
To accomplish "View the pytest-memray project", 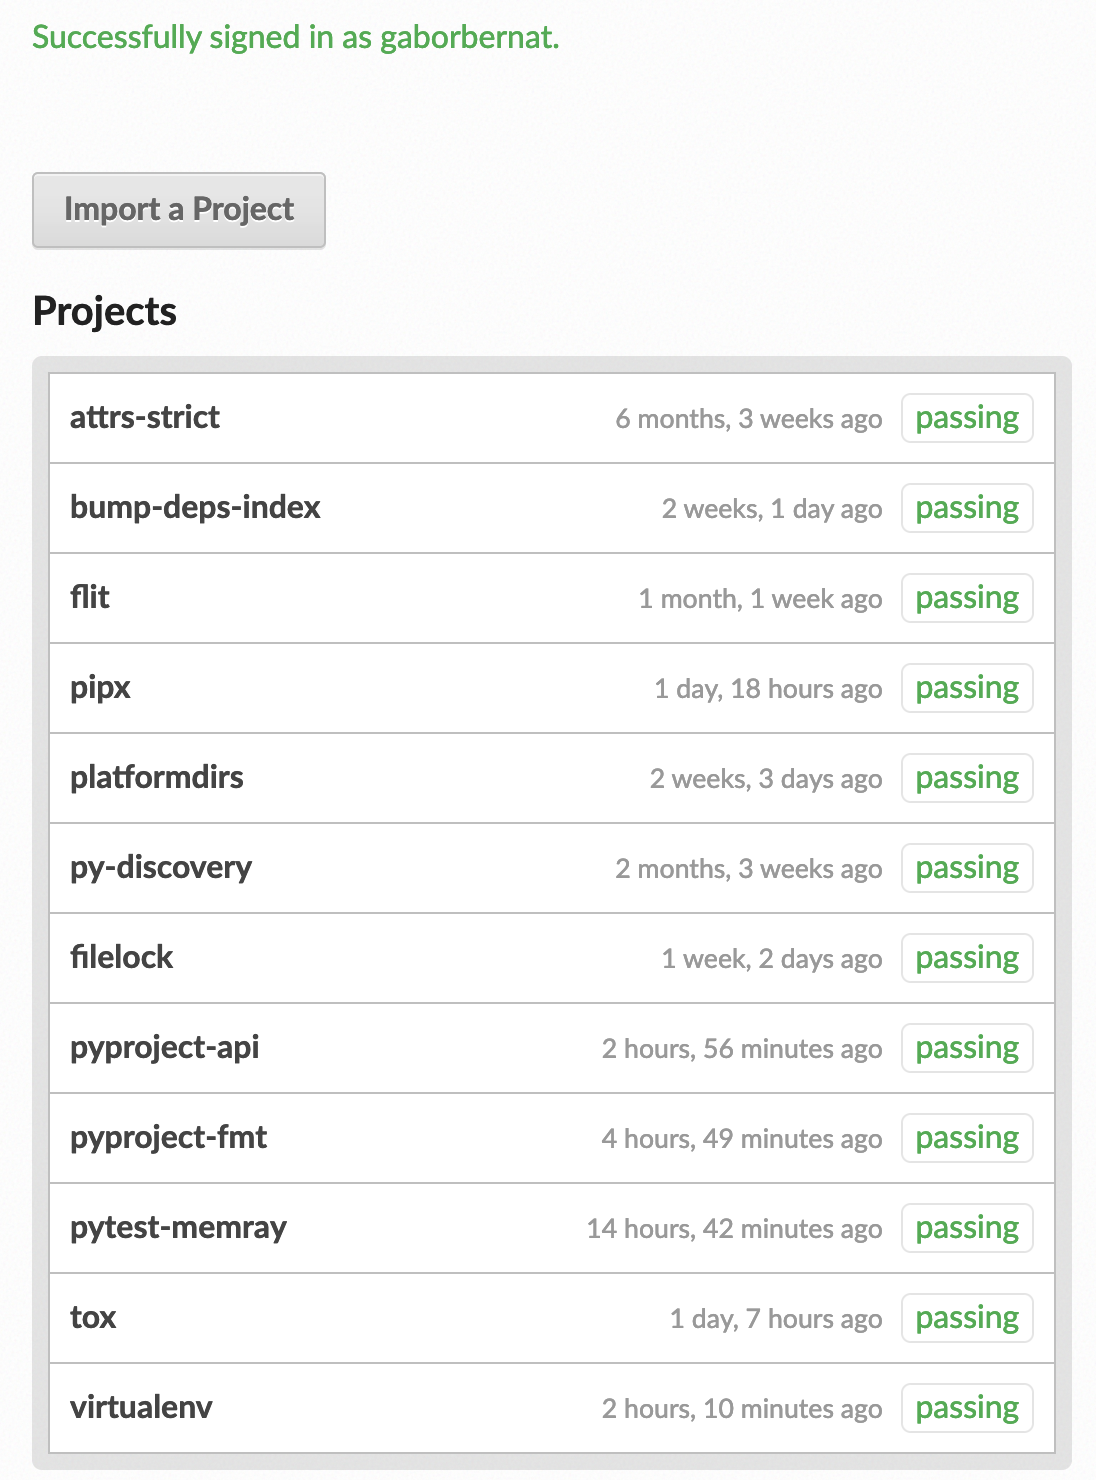I will click(179, 1228).
